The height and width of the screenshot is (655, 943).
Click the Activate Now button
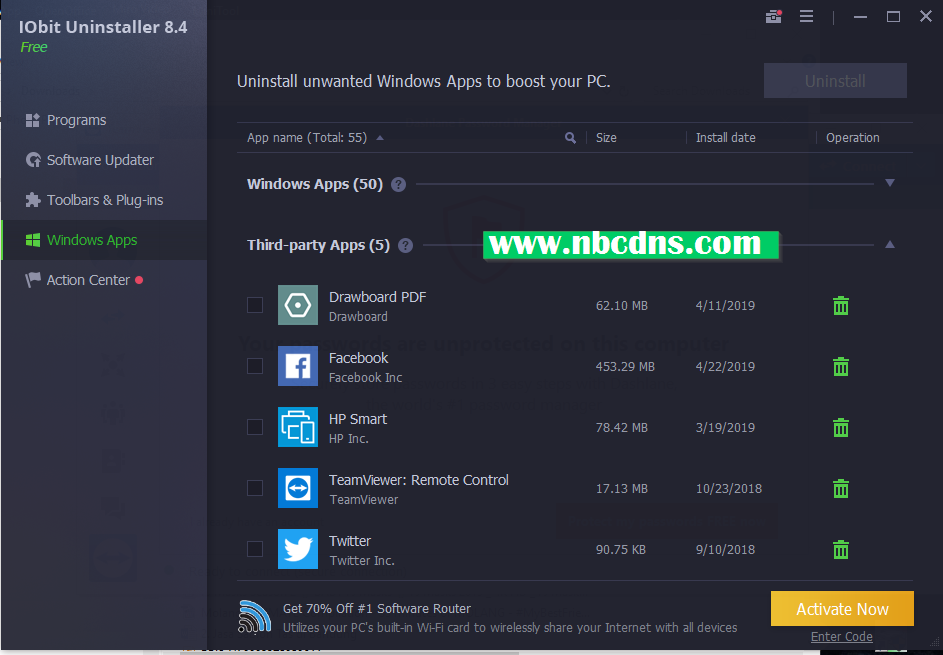point(842,609)
